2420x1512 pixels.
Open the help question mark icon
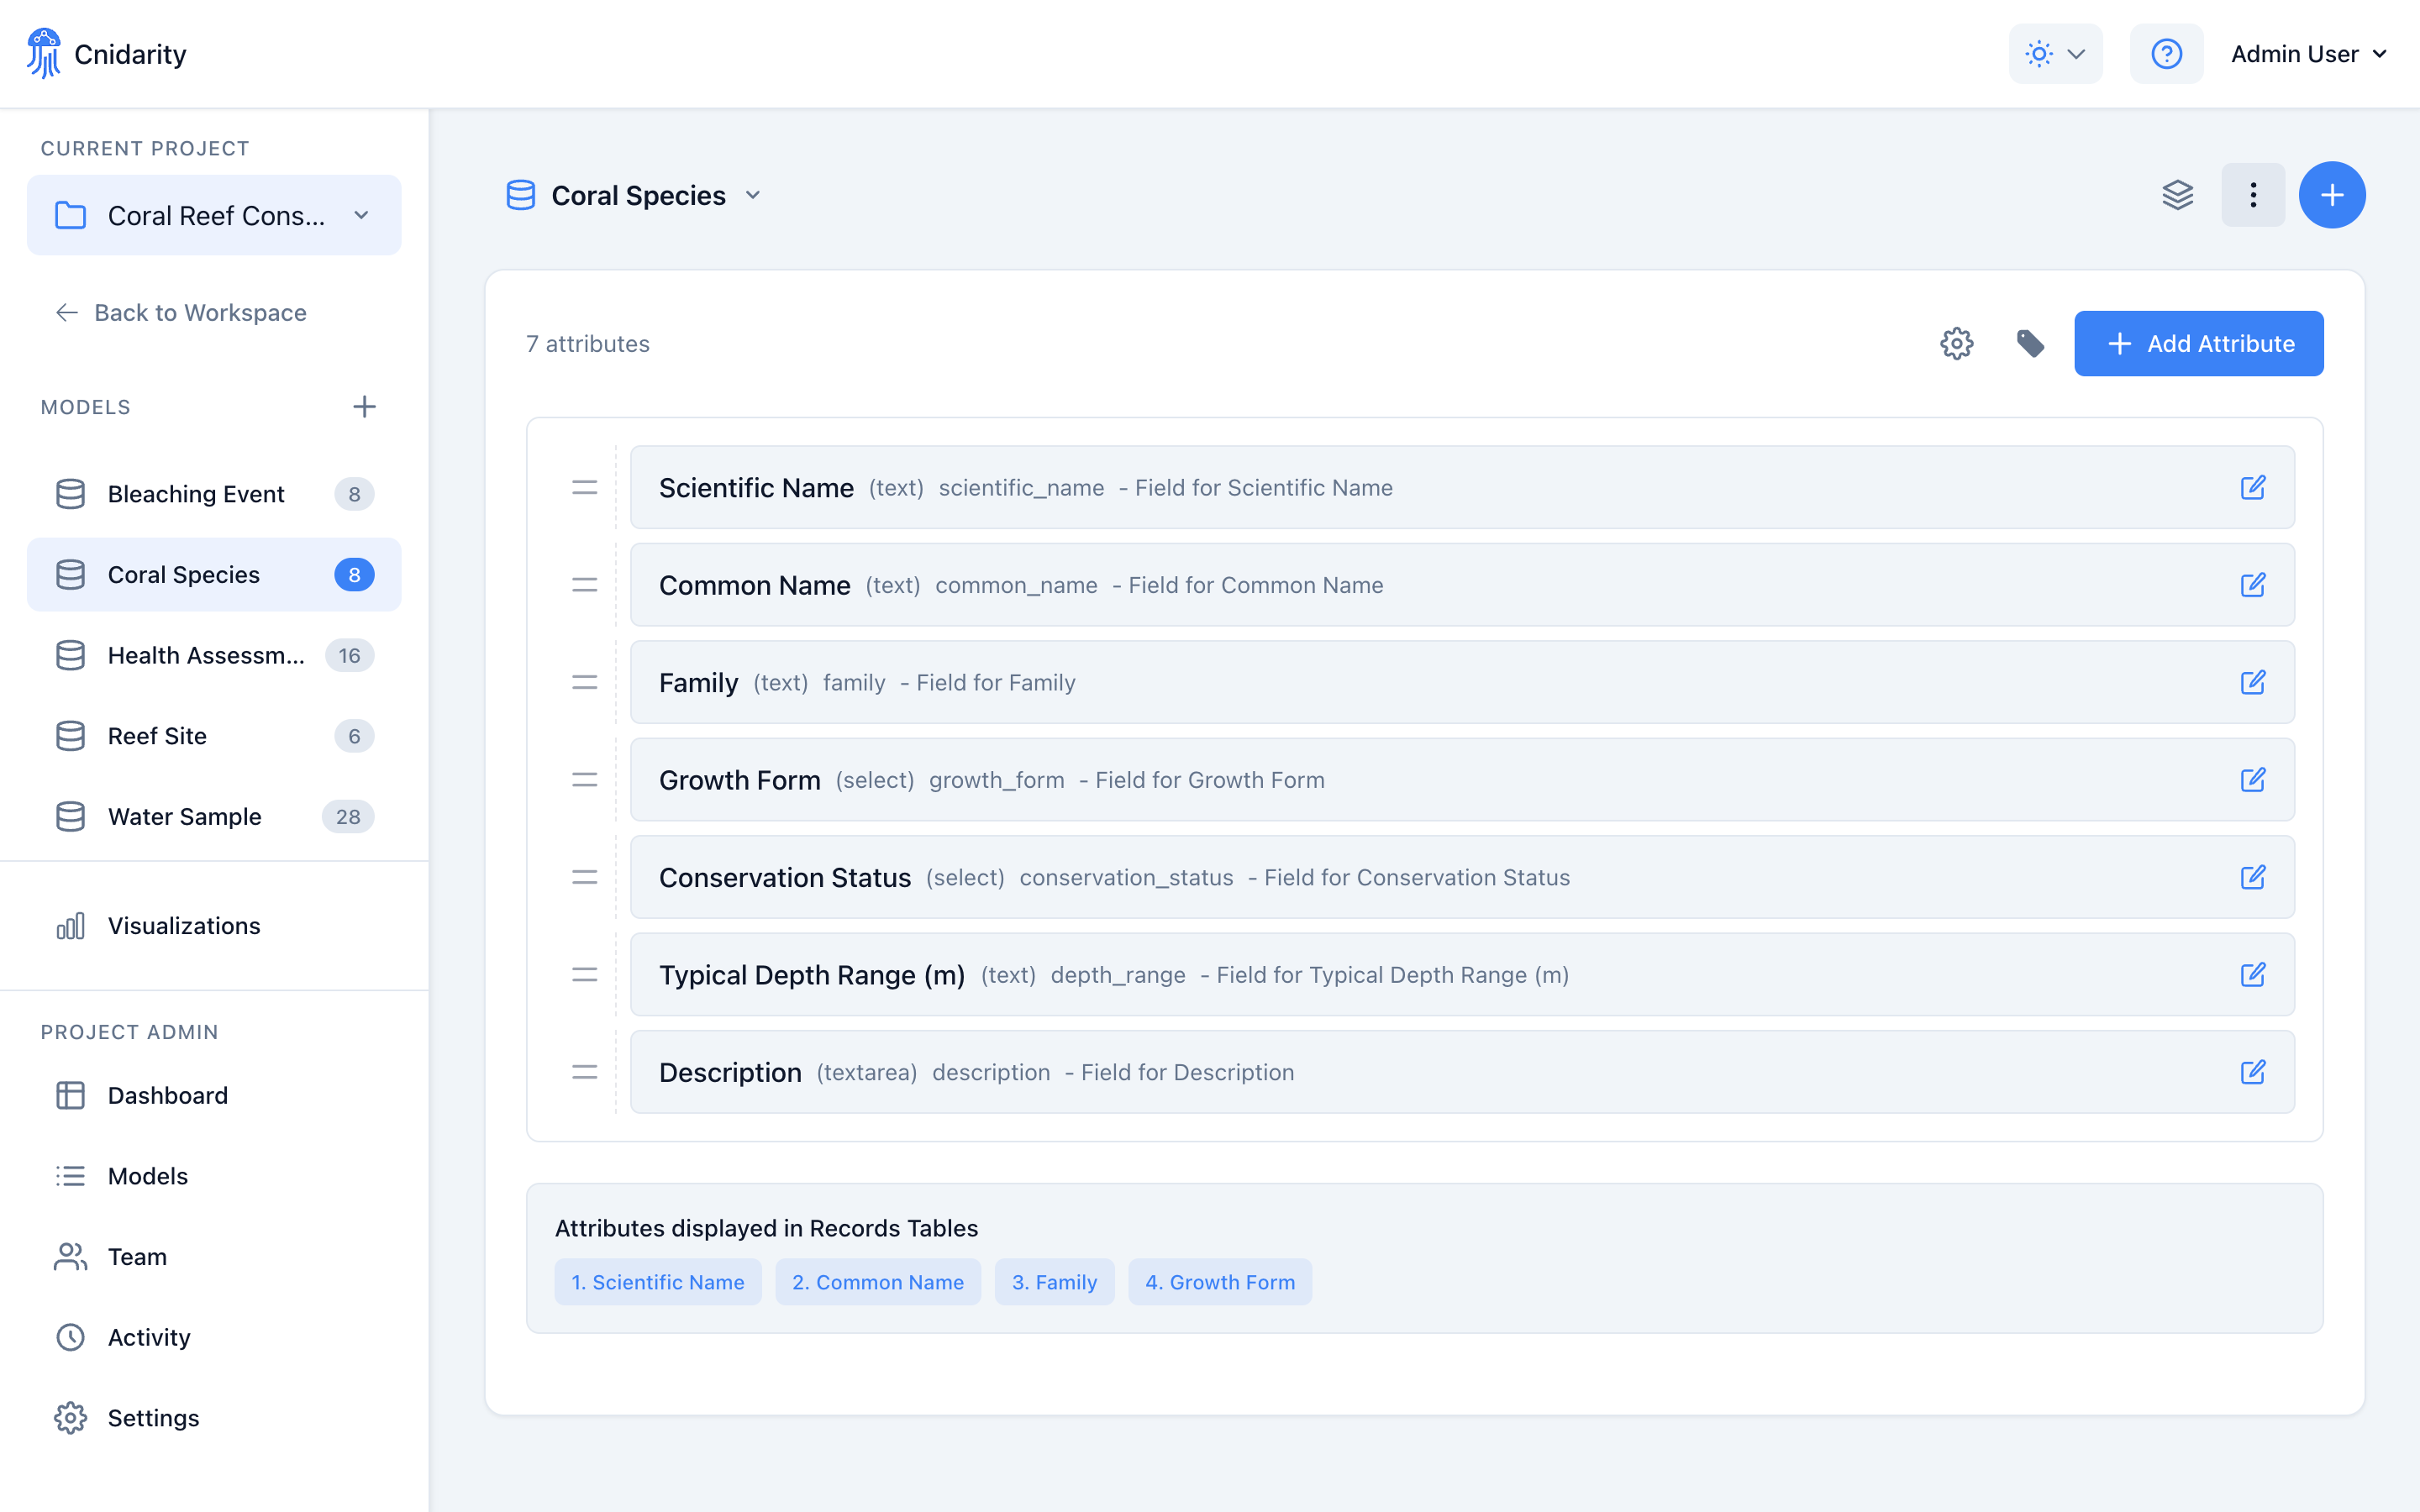tap(2166, 53)
